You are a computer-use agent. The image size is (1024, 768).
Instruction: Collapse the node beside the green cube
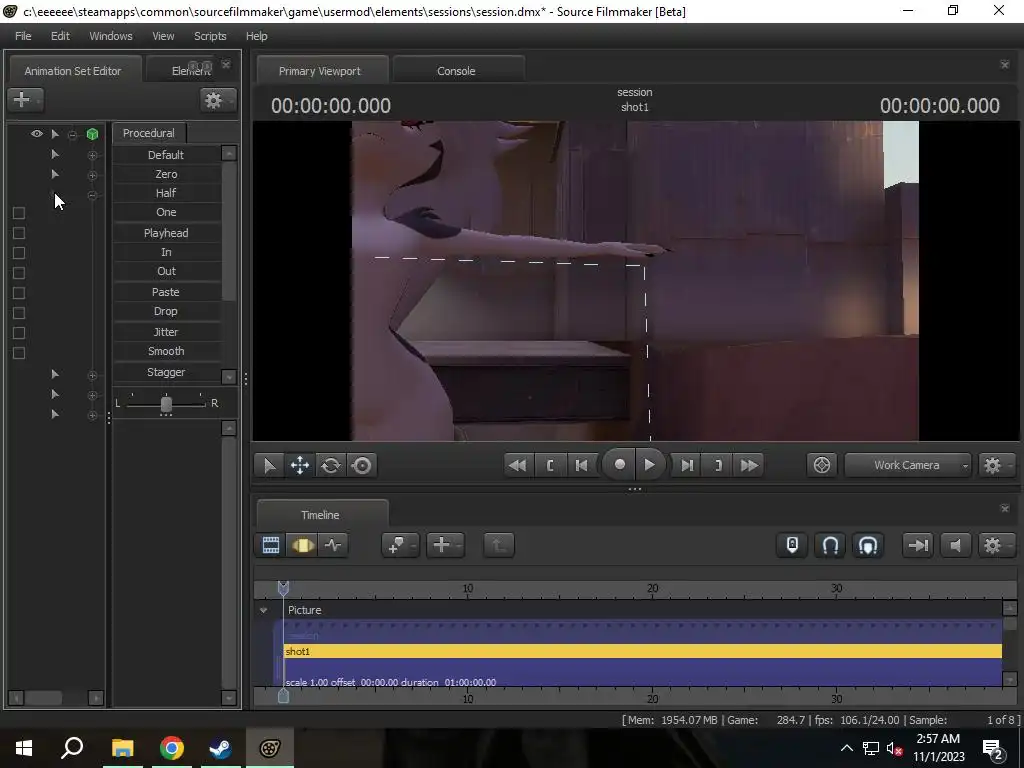click(73, 135)
